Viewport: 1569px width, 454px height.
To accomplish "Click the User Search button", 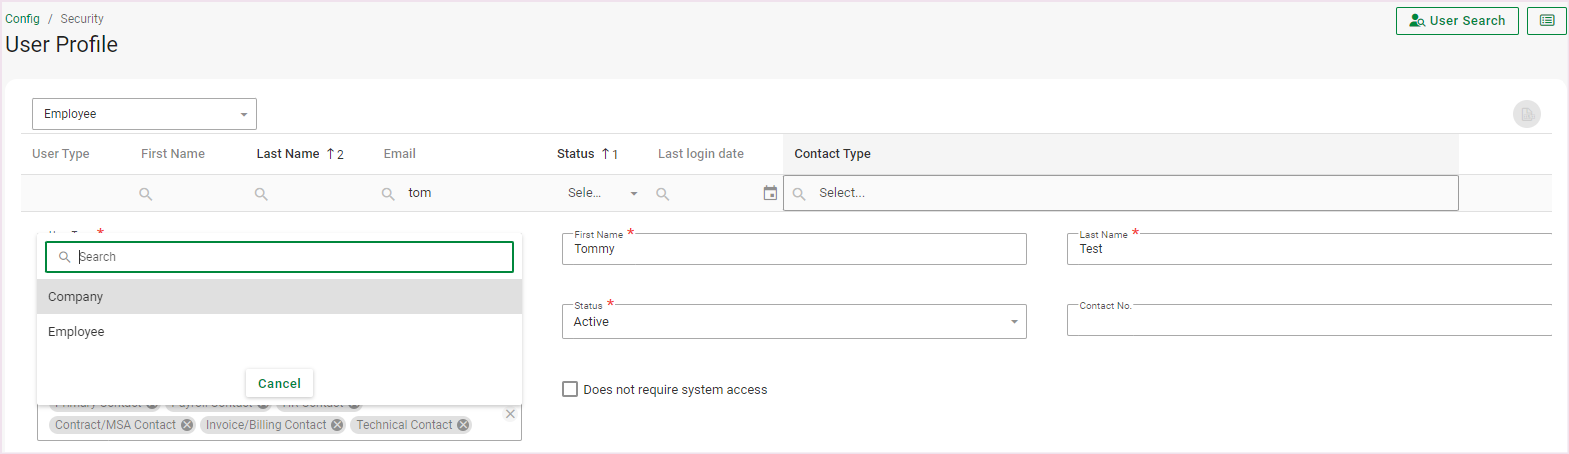I will click(x=1456, y=21).
